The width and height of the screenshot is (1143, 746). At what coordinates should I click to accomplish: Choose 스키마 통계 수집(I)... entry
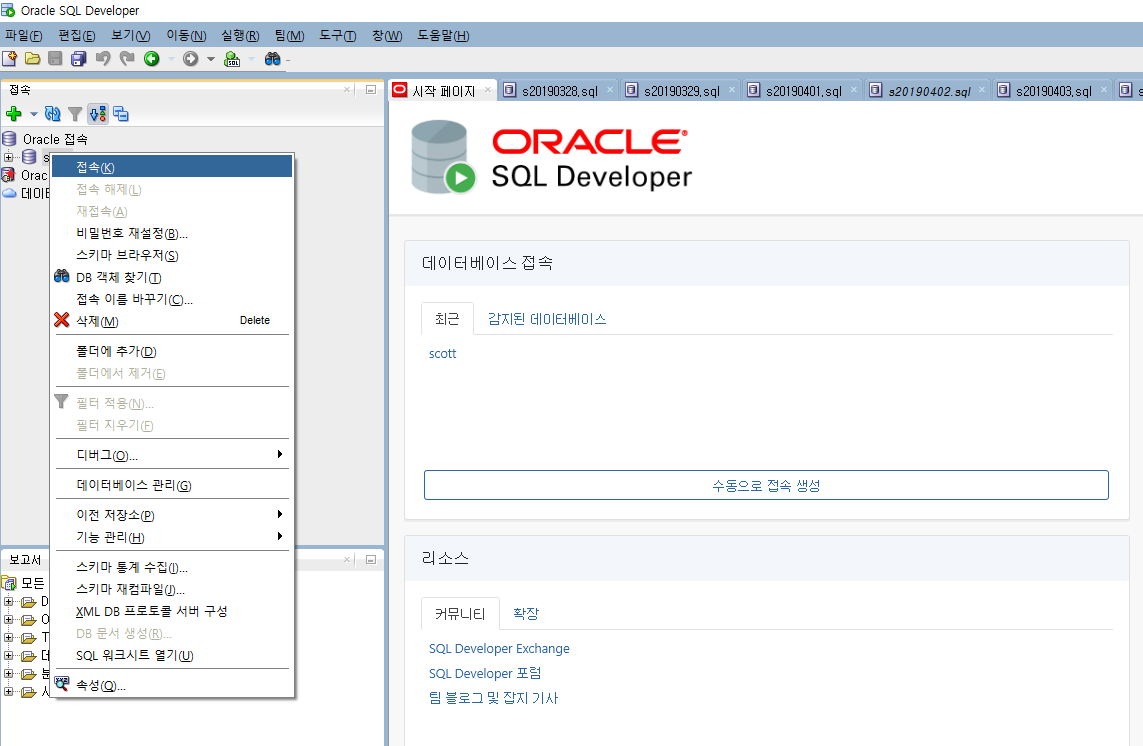click(172, 567)
